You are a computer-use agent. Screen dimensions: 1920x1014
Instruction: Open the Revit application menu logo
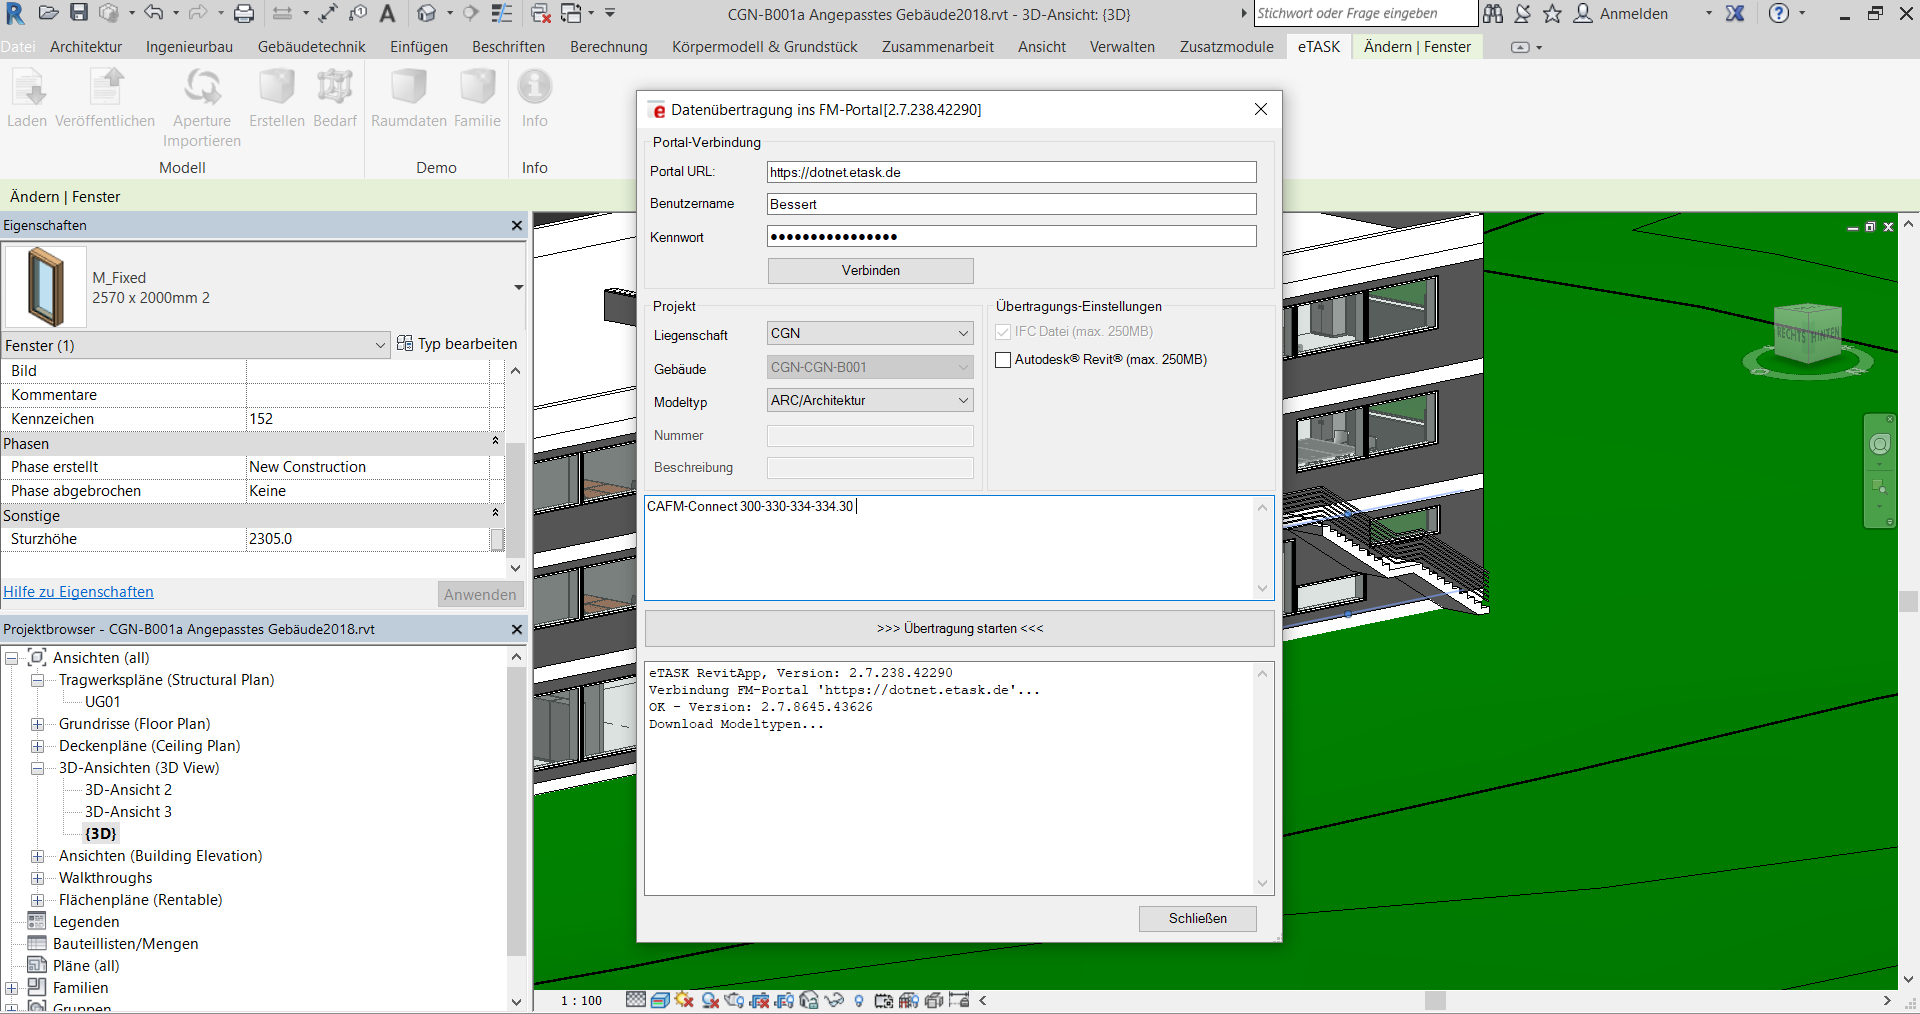[15, 14]
